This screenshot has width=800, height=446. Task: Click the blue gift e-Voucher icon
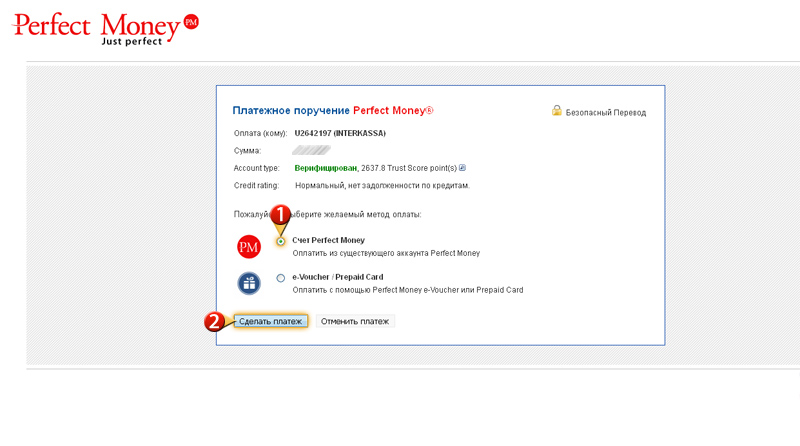point(249,283)
